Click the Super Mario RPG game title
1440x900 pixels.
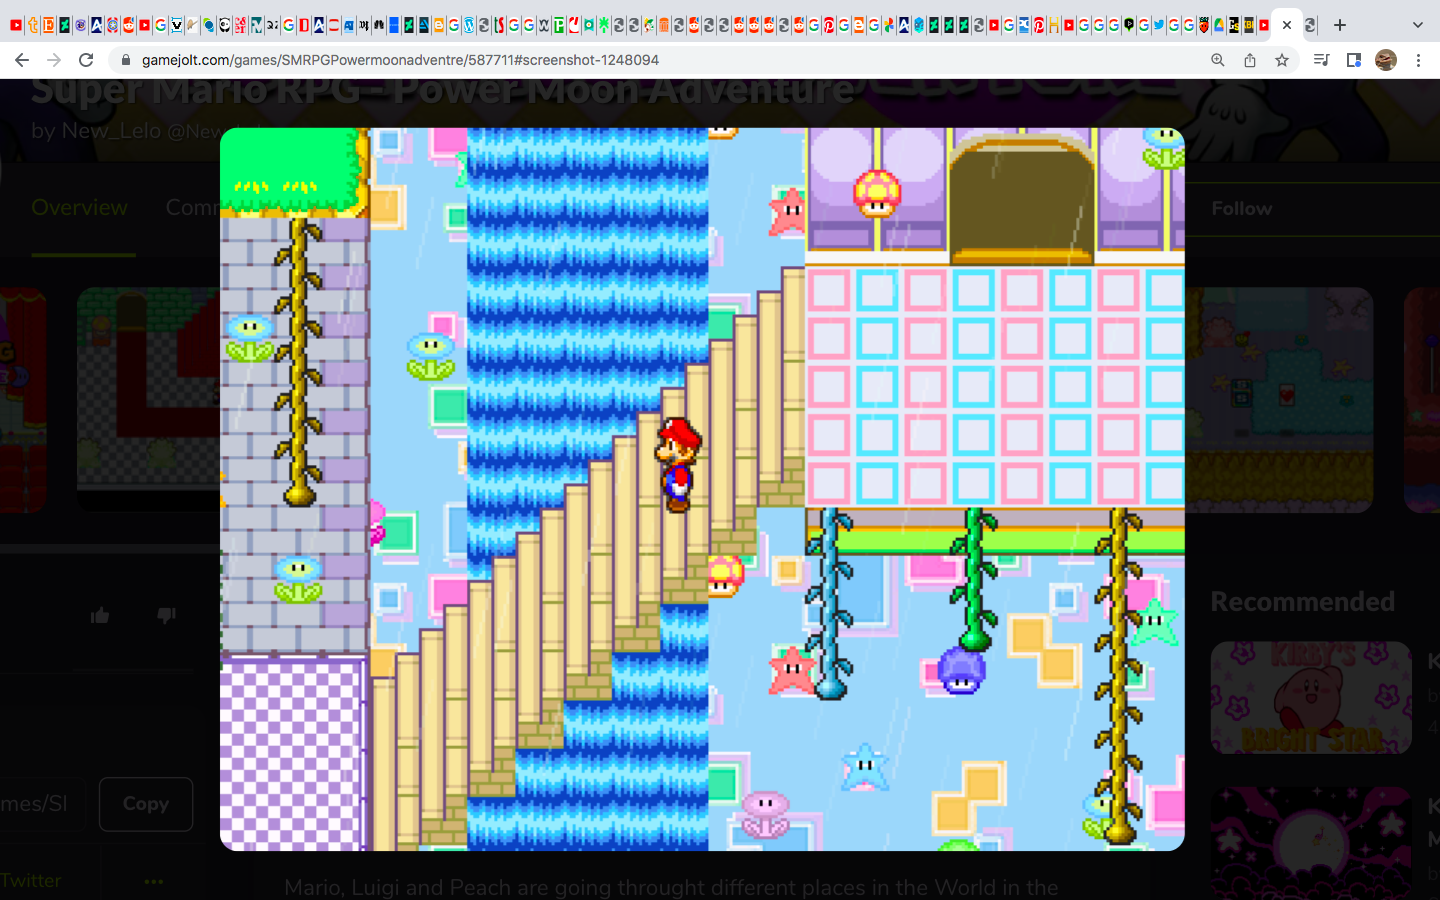tap(443, 92)
